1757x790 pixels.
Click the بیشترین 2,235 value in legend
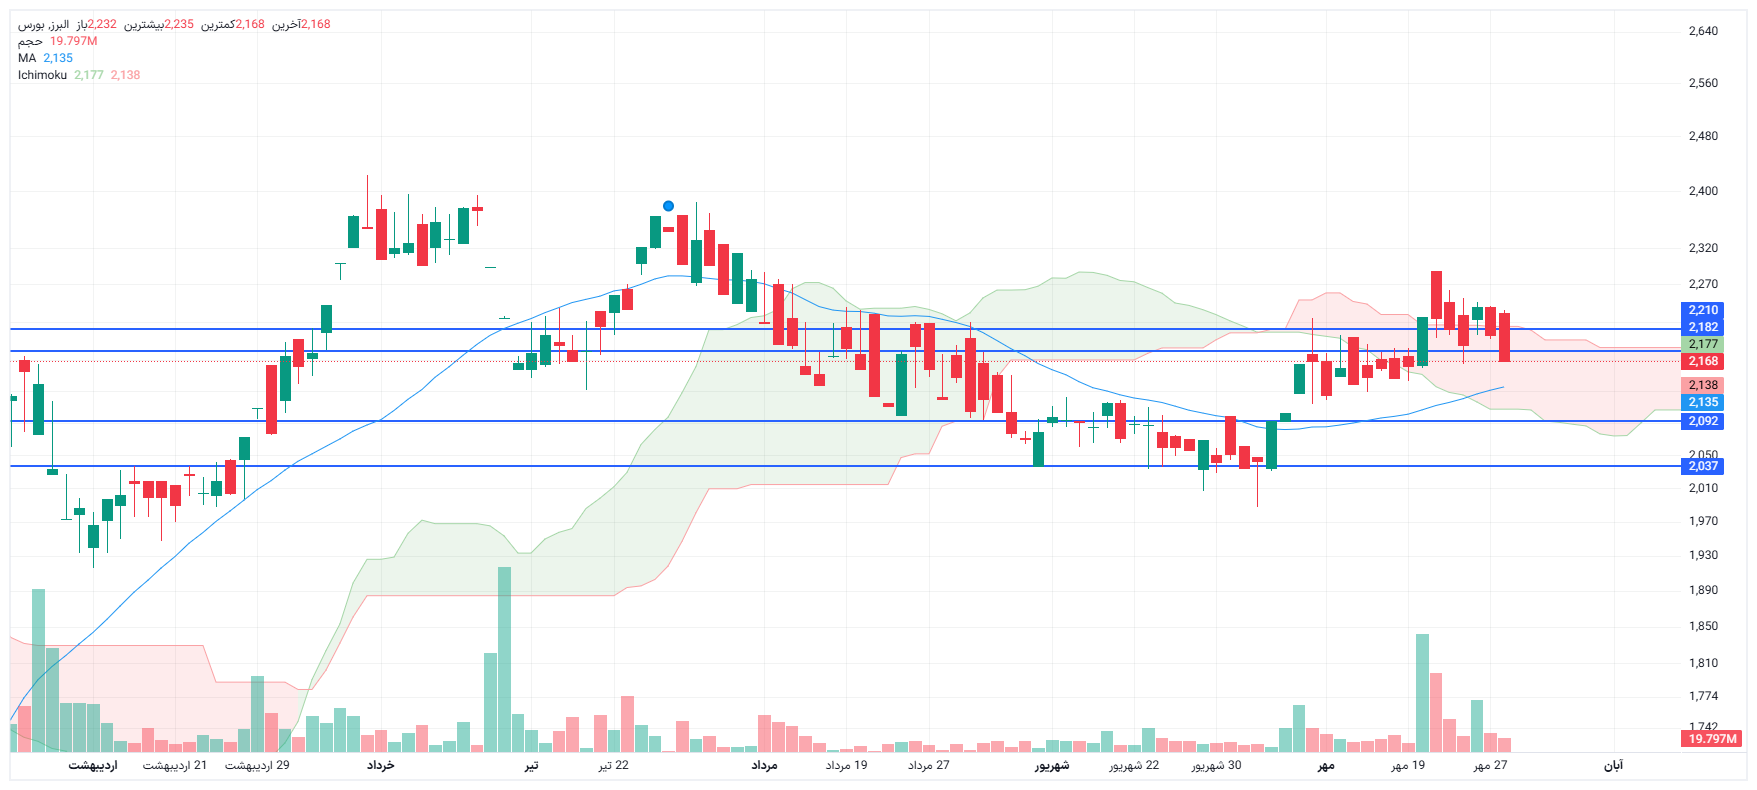pyautogui.click(x=159, y=24)
